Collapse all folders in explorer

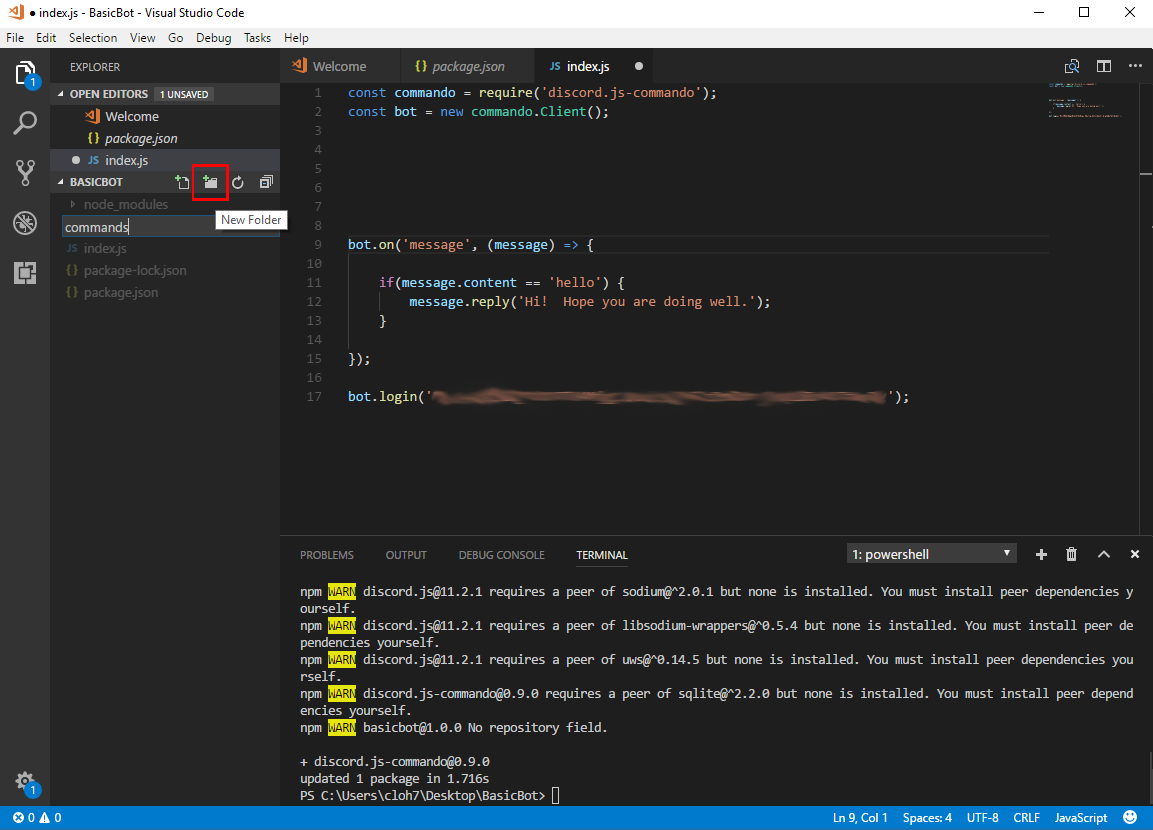(x=266, y=182)
